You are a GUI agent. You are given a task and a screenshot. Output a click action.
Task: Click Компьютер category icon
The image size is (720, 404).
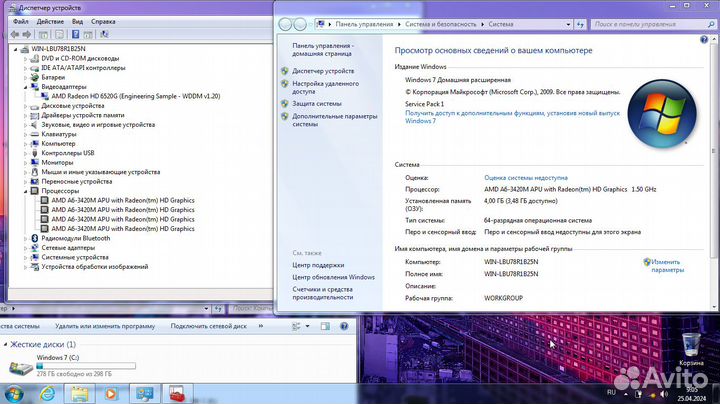[34, 144]
